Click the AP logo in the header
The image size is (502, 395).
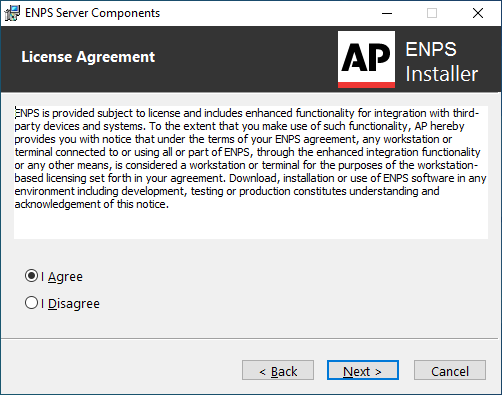(x=366, y=59)
